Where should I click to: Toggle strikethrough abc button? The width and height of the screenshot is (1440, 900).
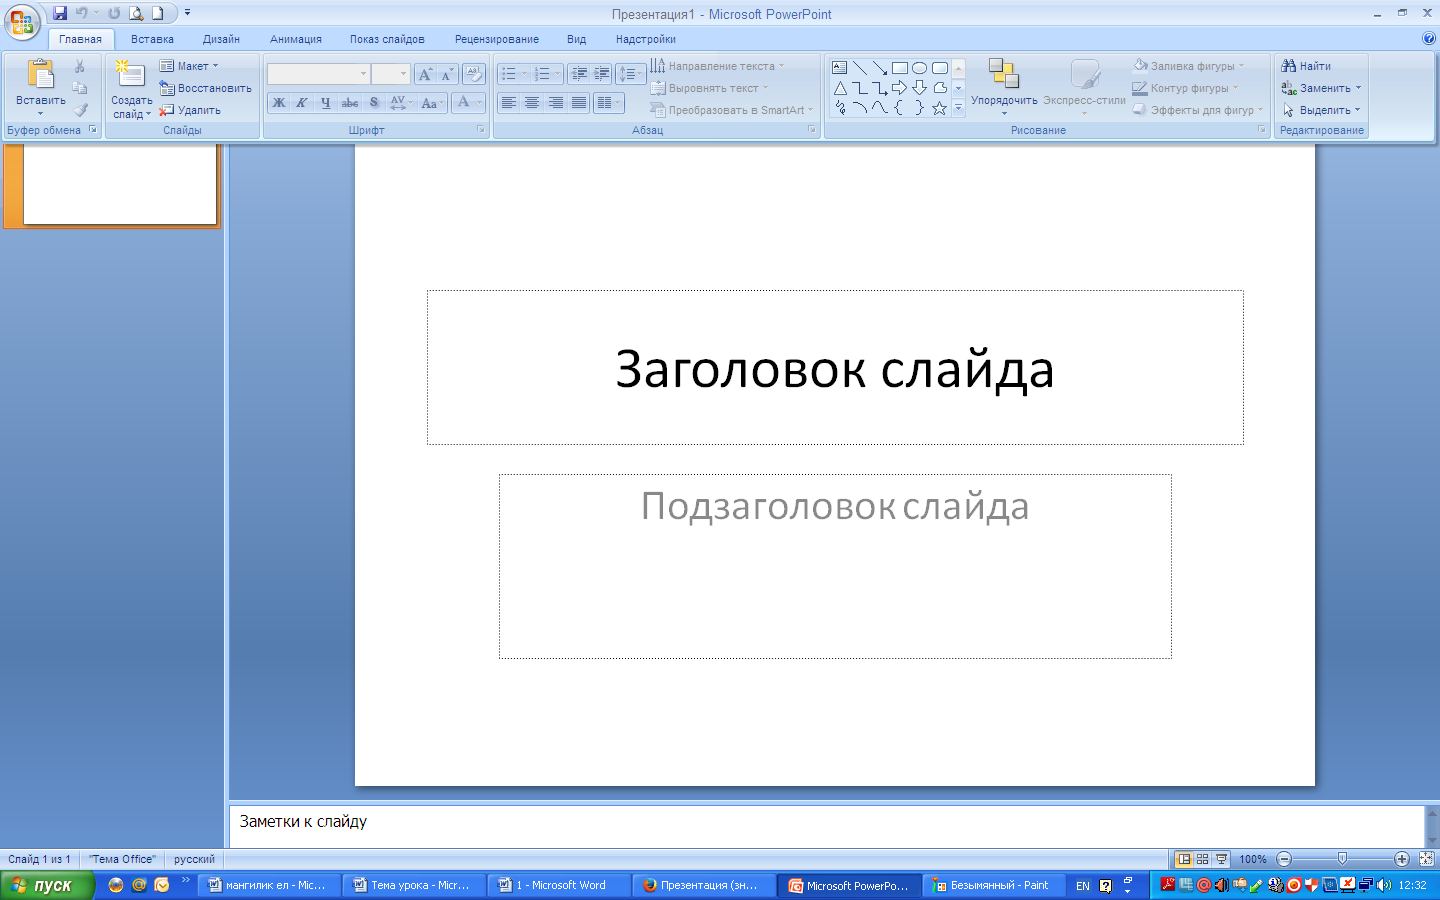[349, 103]
